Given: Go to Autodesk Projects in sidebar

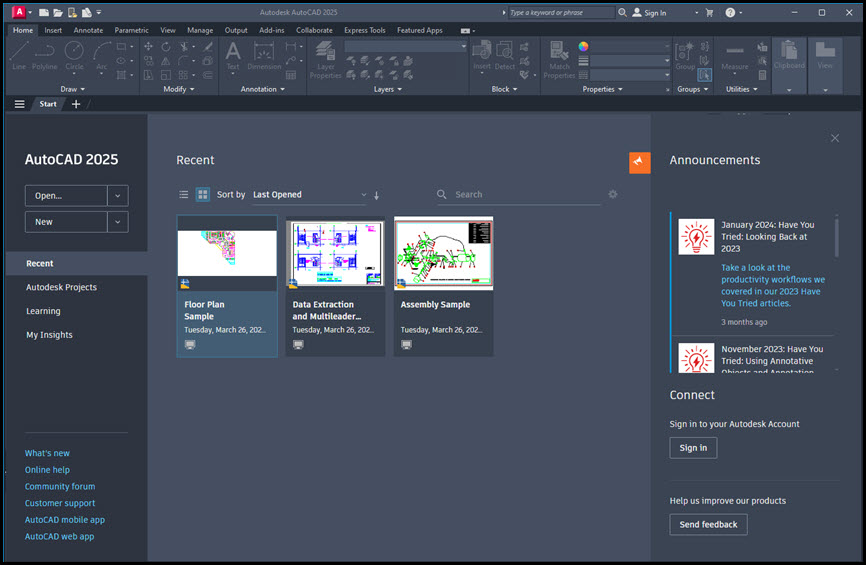Looking at the screenshot, I should pos(61,287).
